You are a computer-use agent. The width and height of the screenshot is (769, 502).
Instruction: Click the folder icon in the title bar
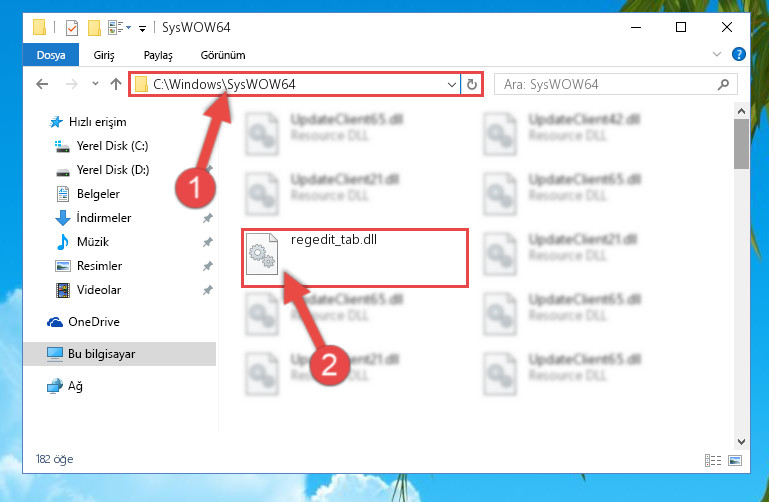point(39,27)
